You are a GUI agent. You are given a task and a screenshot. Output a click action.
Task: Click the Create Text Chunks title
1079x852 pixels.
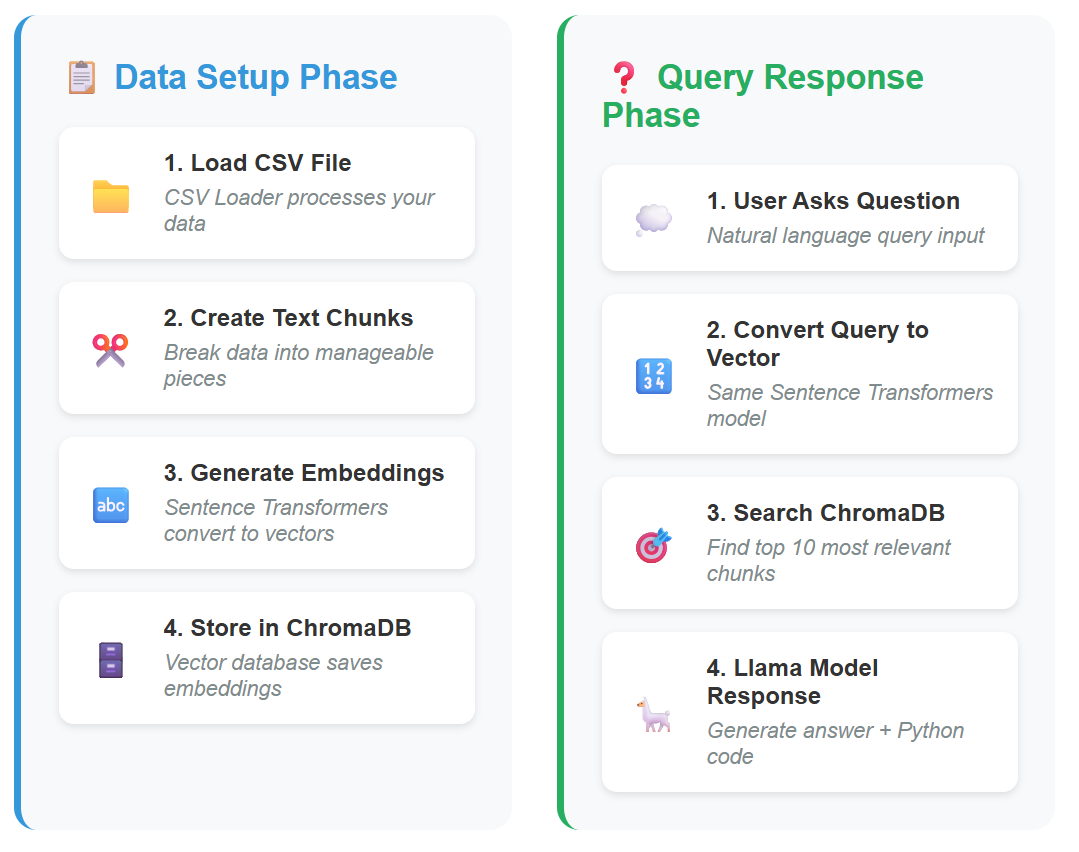pos(288,318)
